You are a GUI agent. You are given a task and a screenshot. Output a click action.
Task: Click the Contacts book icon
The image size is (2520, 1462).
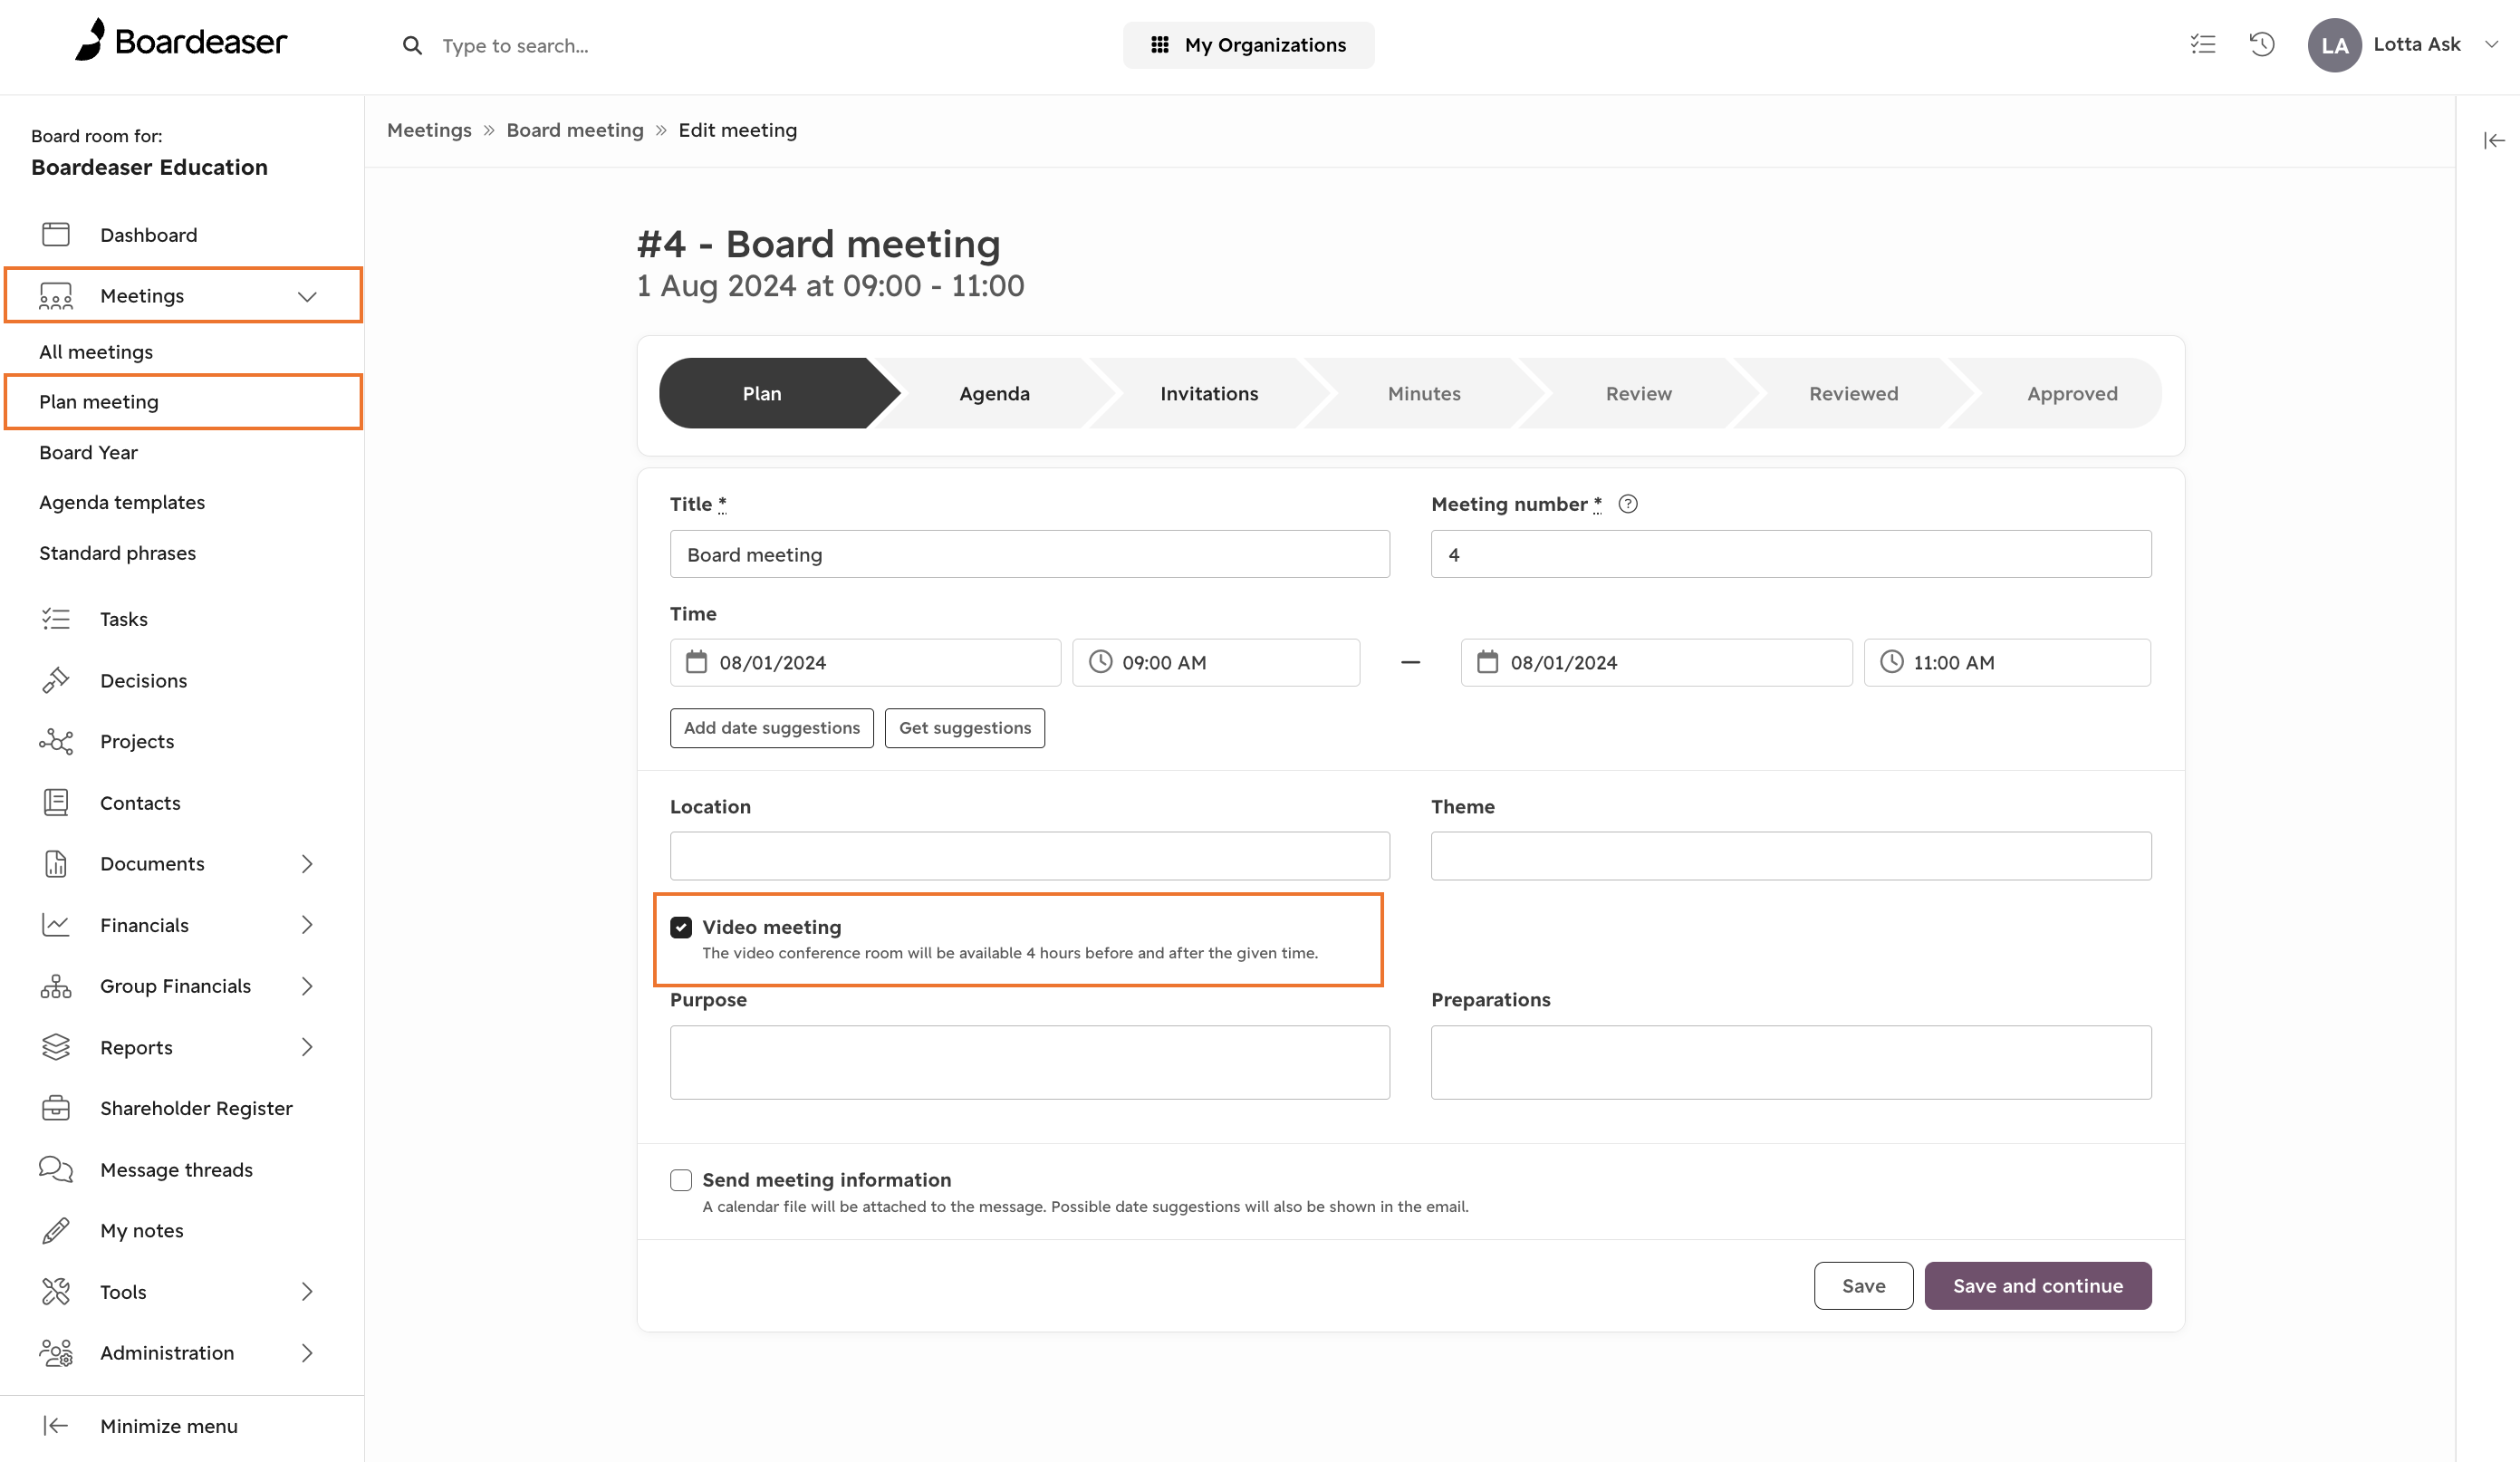point(56,803)
